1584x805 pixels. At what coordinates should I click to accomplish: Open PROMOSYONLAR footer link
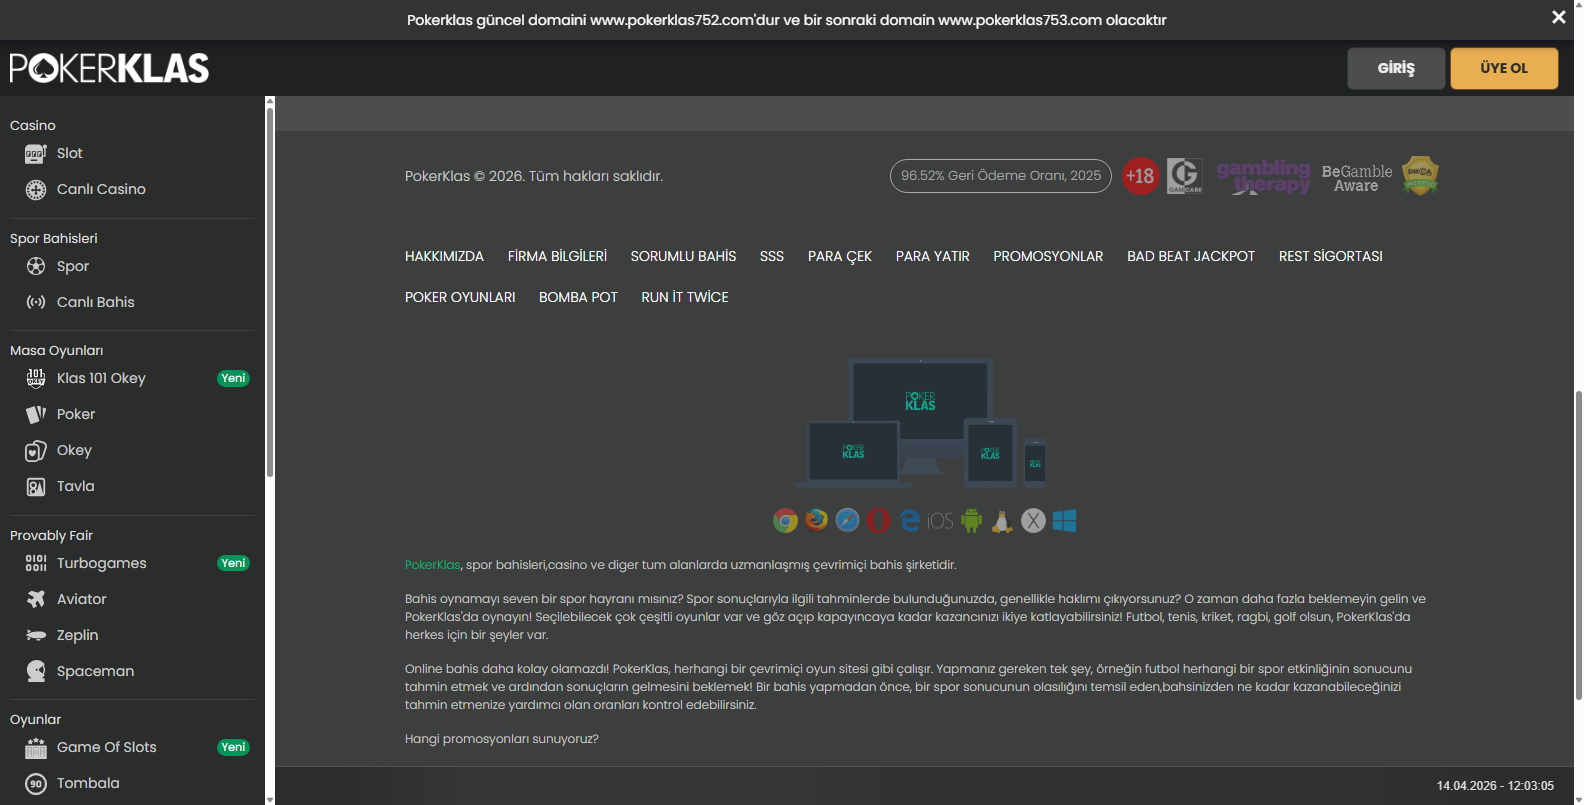pyautogui.click(x=1048, y=256)
